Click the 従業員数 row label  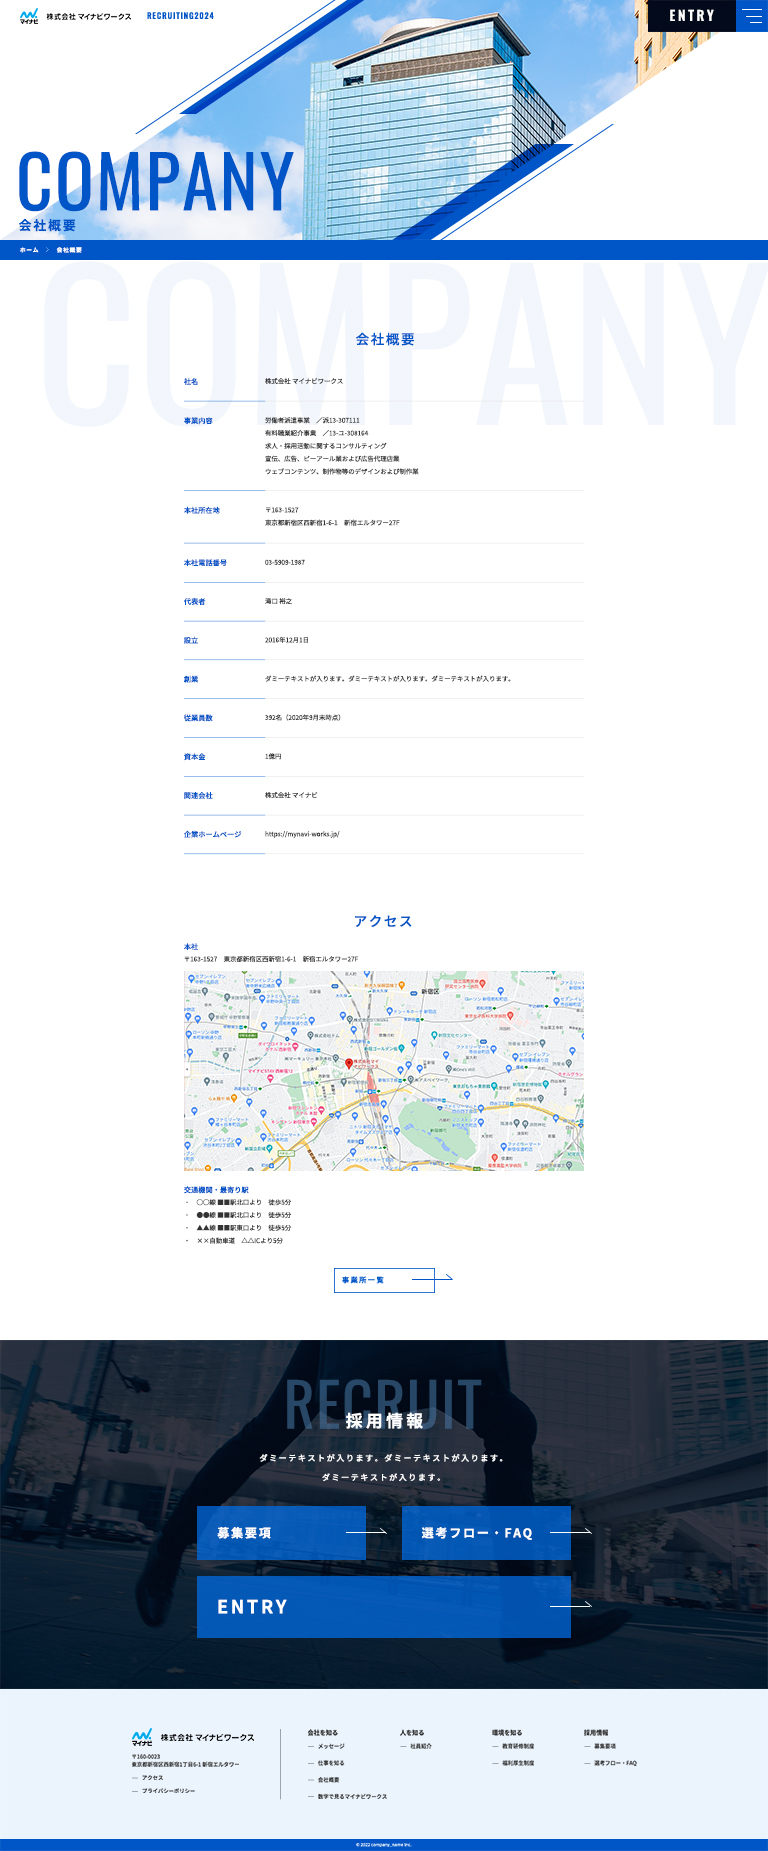pyautogui.click(x=198, y=718)
